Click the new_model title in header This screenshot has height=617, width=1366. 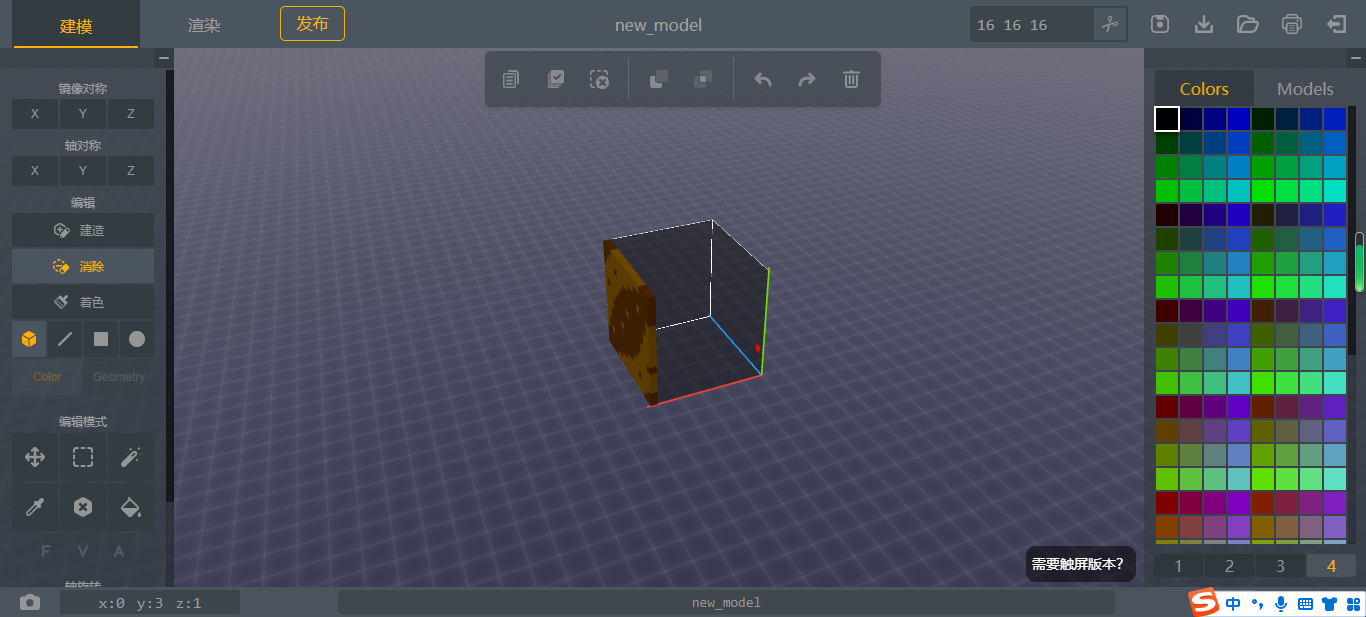point(658,25)
